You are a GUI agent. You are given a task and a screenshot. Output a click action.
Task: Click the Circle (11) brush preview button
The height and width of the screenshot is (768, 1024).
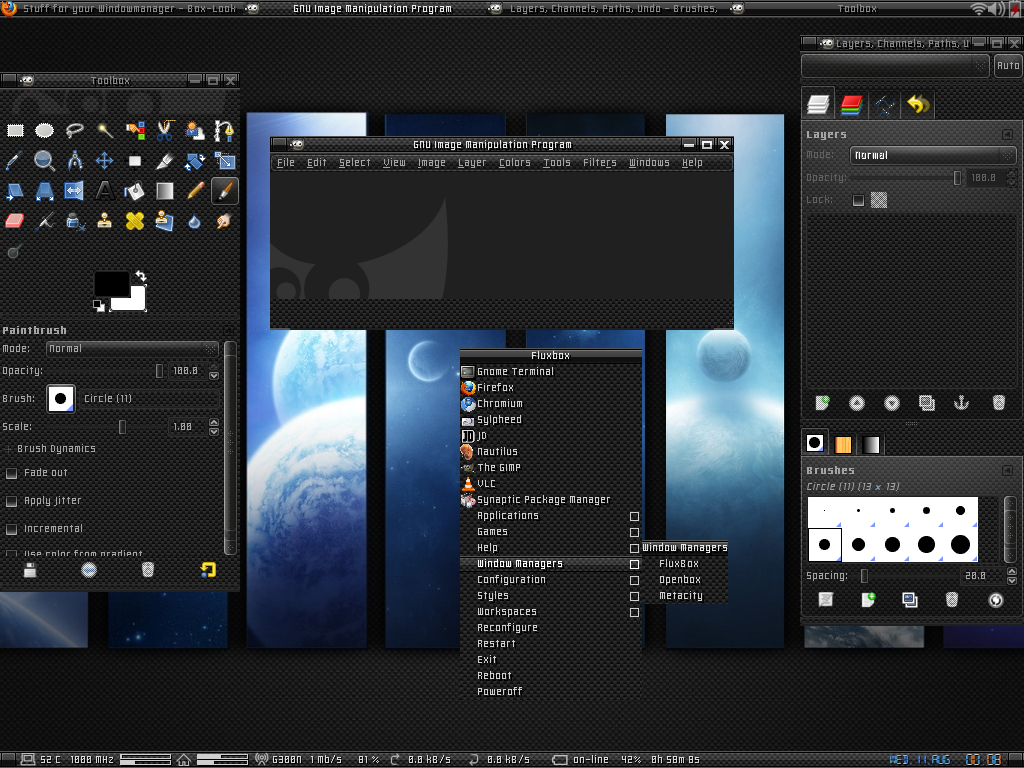(61, 398)
